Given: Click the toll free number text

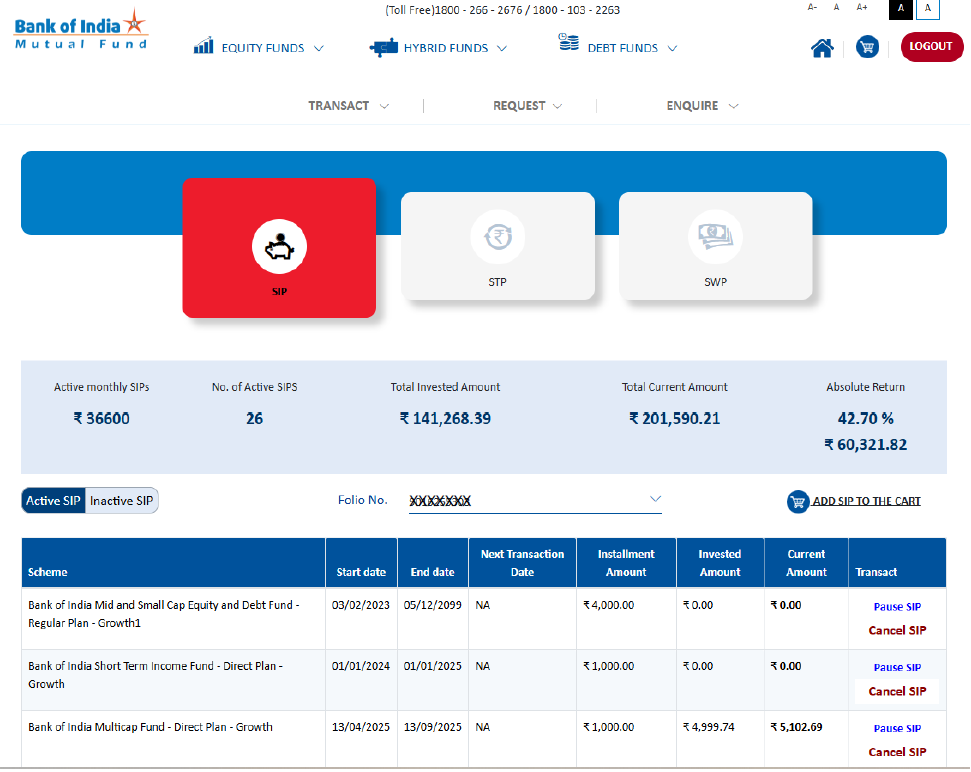Looking at the screenshot, I should tap(502, 10).
